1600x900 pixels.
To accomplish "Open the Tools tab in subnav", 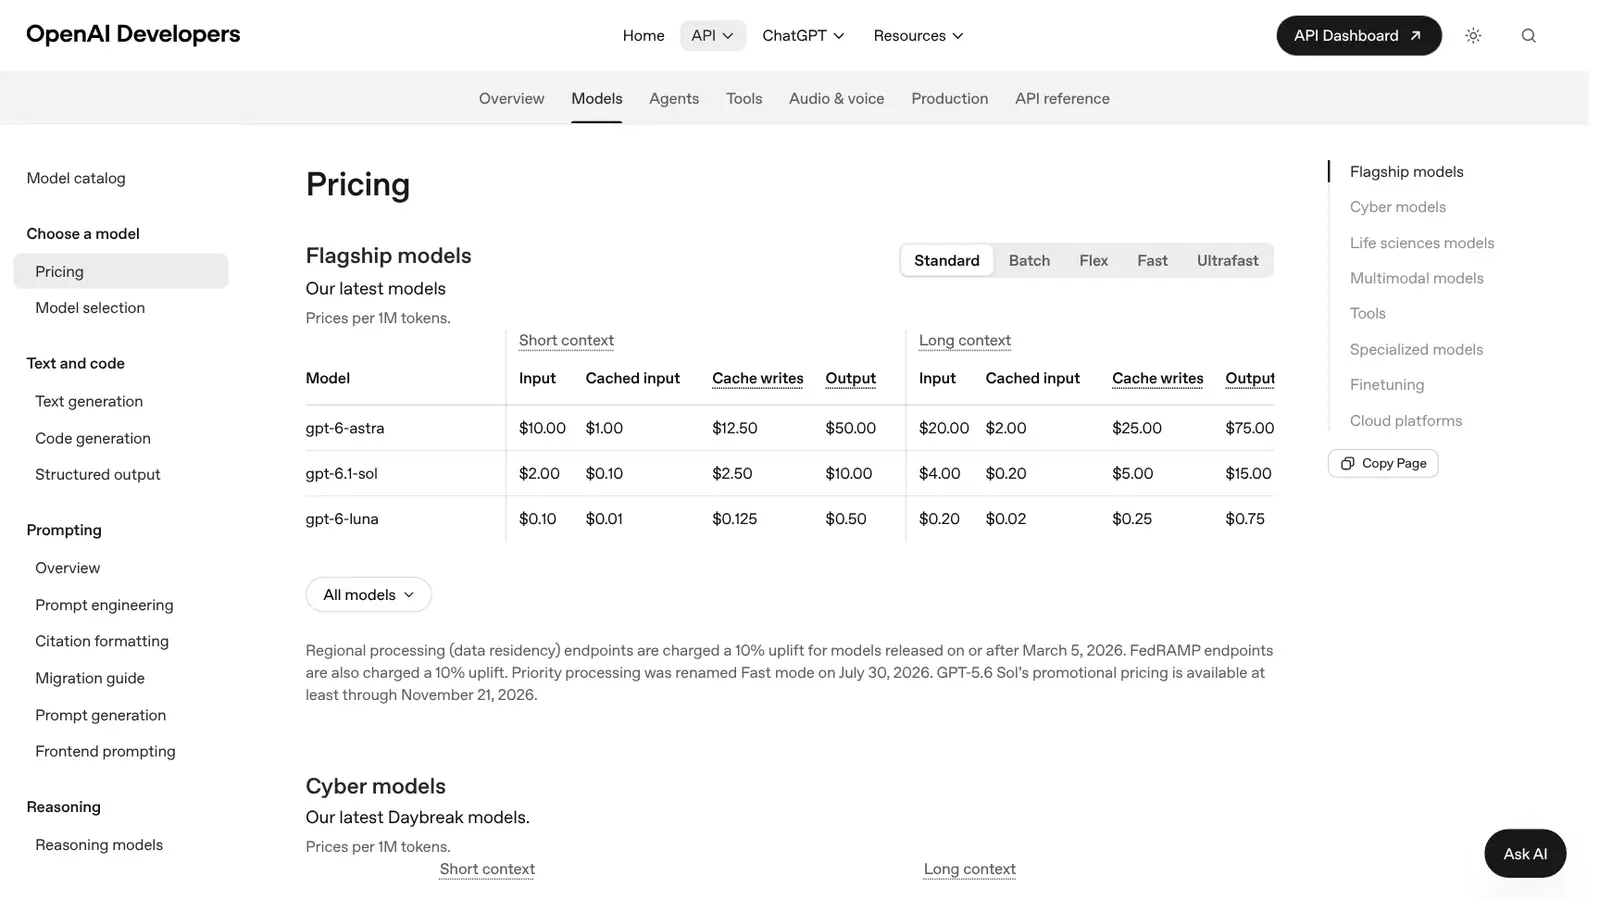I will [x=744, y=98].
